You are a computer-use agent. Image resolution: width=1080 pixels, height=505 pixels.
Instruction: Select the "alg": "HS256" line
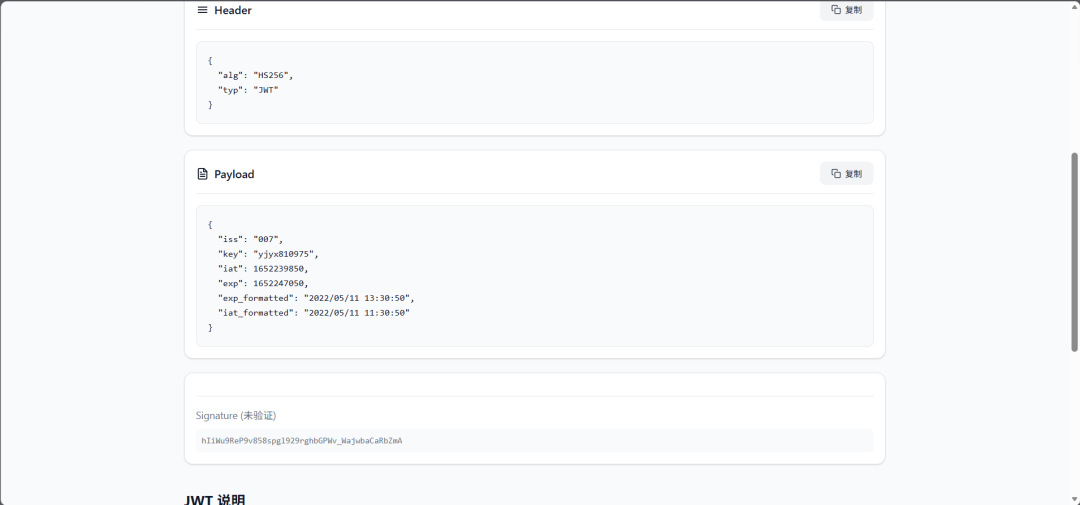click(x=256, y=75)
